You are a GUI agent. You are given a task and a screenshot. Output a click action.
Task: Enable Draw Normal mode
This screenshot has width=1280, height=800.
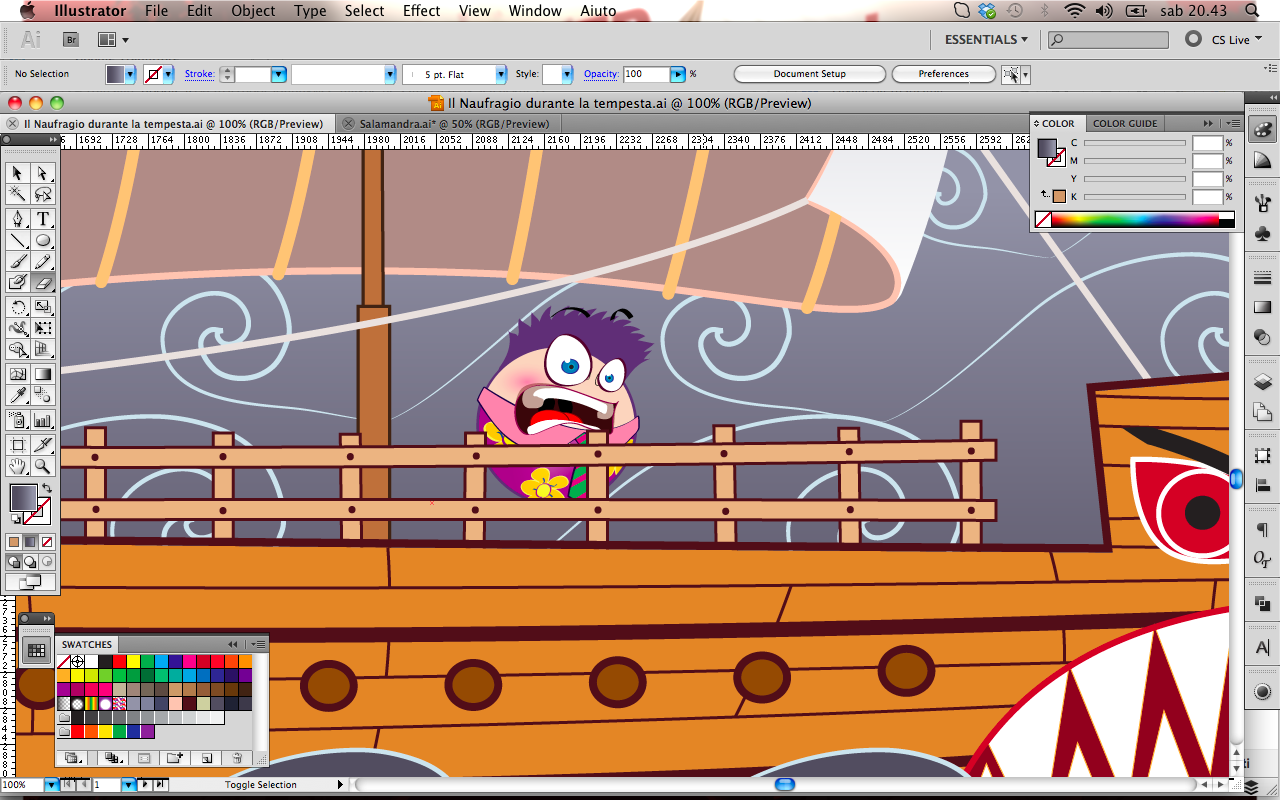(x=14, y=562)
